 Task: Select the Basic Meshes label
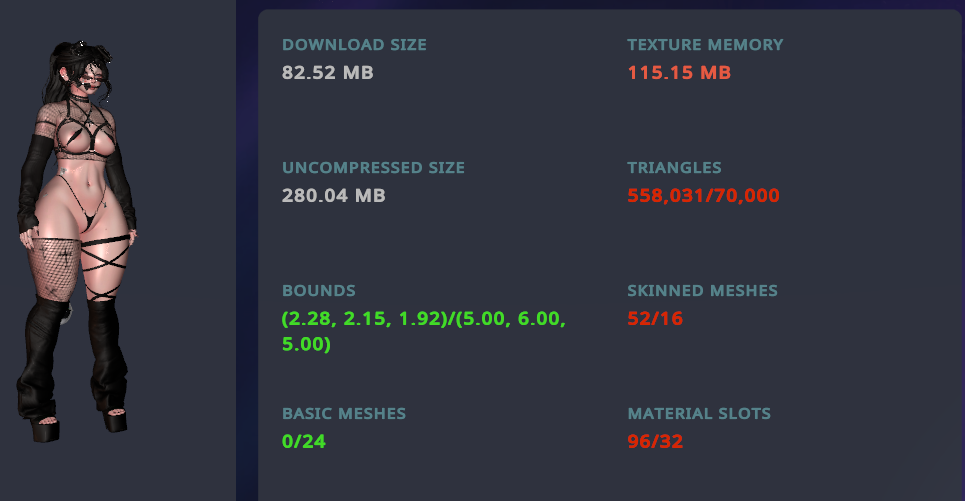click(344, 414)
